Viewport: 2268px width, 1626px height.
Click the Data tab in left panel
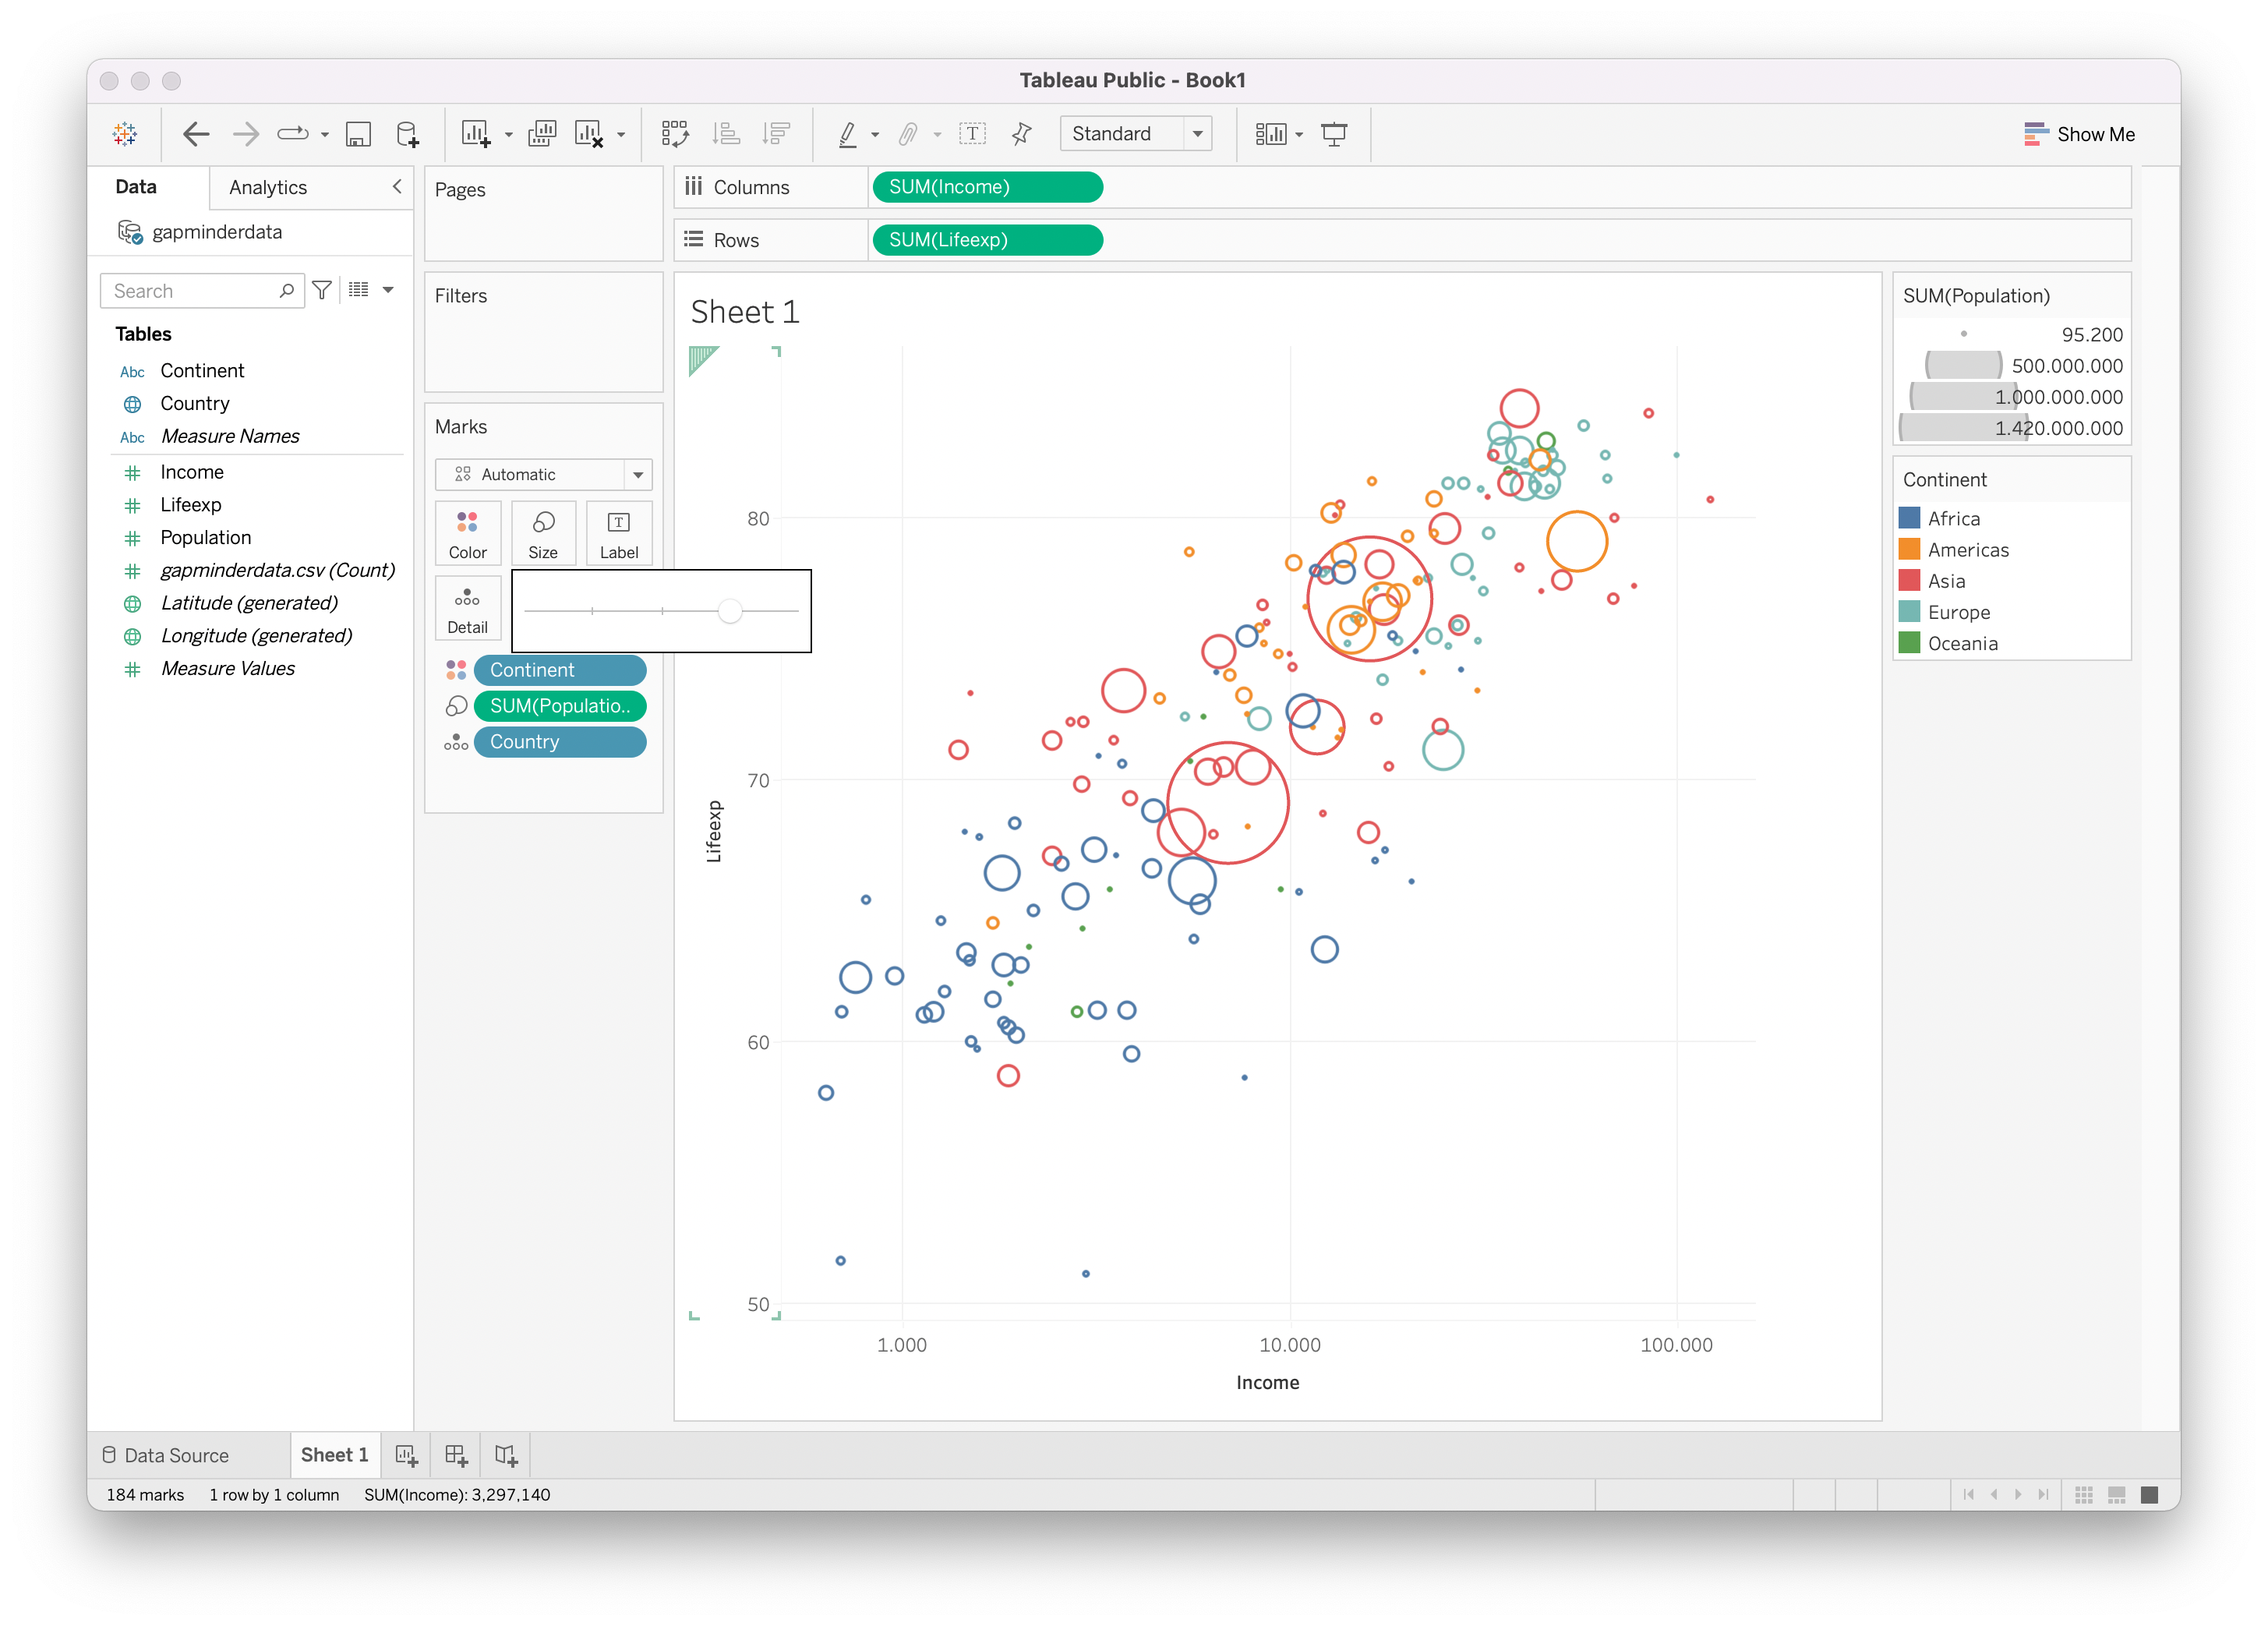pos(137,183)
